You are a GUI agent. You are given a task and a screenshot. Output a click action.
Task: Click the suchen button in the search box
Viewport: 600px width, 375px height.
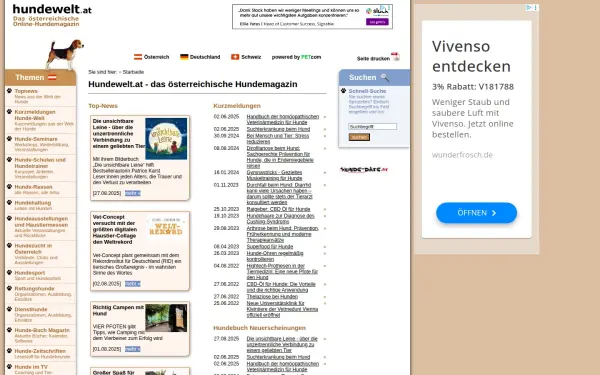point(359,137)
